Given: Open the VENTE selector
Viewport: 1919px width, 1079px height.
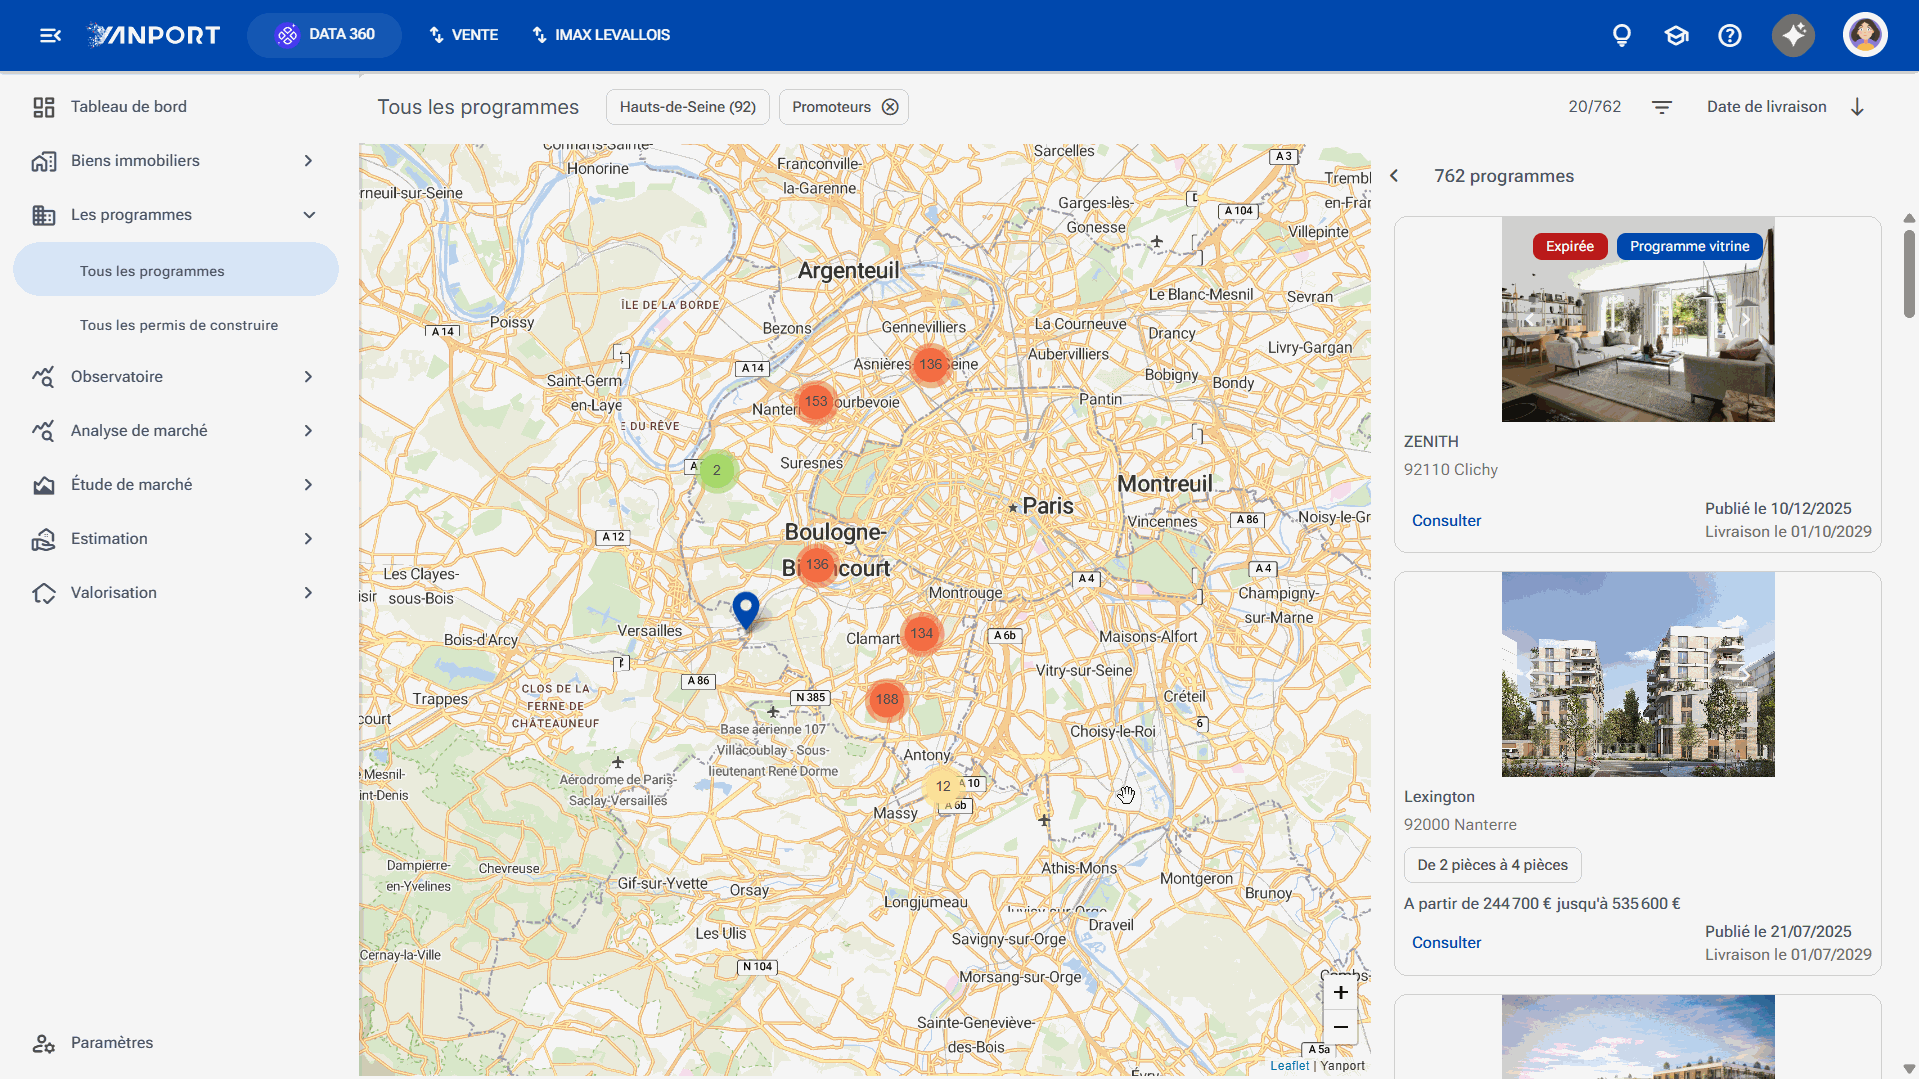Looking at the screenshot, I should coord(463,35).
